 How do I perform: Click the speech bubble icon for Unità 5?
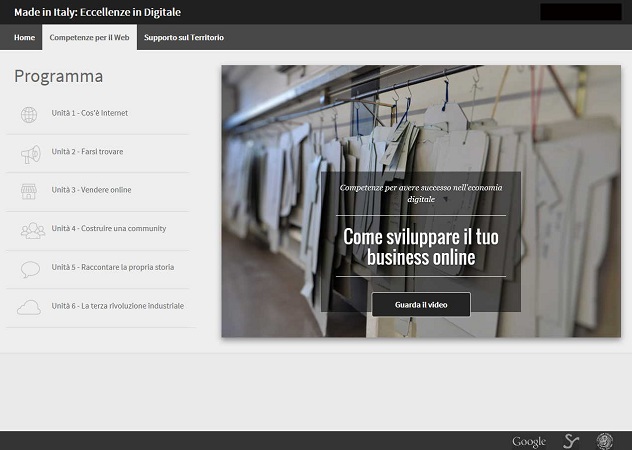point(30,269)
